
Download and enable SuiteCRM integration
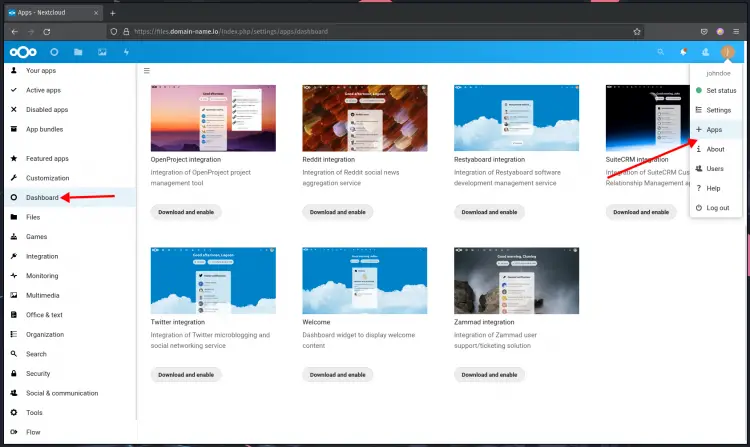pos(641,212)
